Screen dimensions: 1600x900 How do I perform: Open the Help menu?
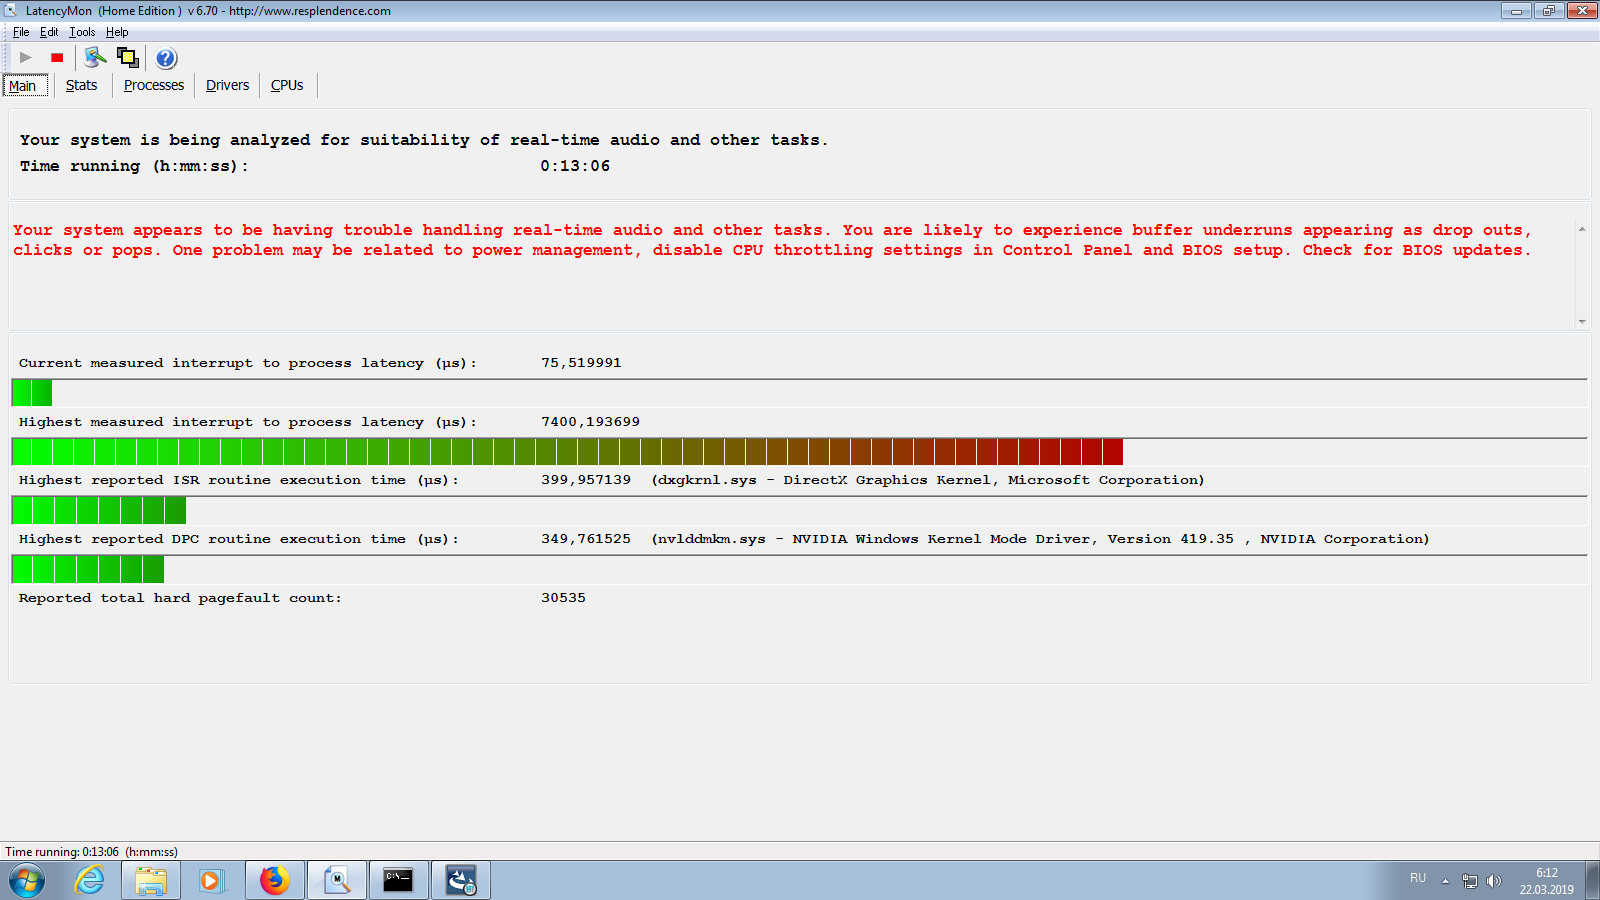point(117,32)
